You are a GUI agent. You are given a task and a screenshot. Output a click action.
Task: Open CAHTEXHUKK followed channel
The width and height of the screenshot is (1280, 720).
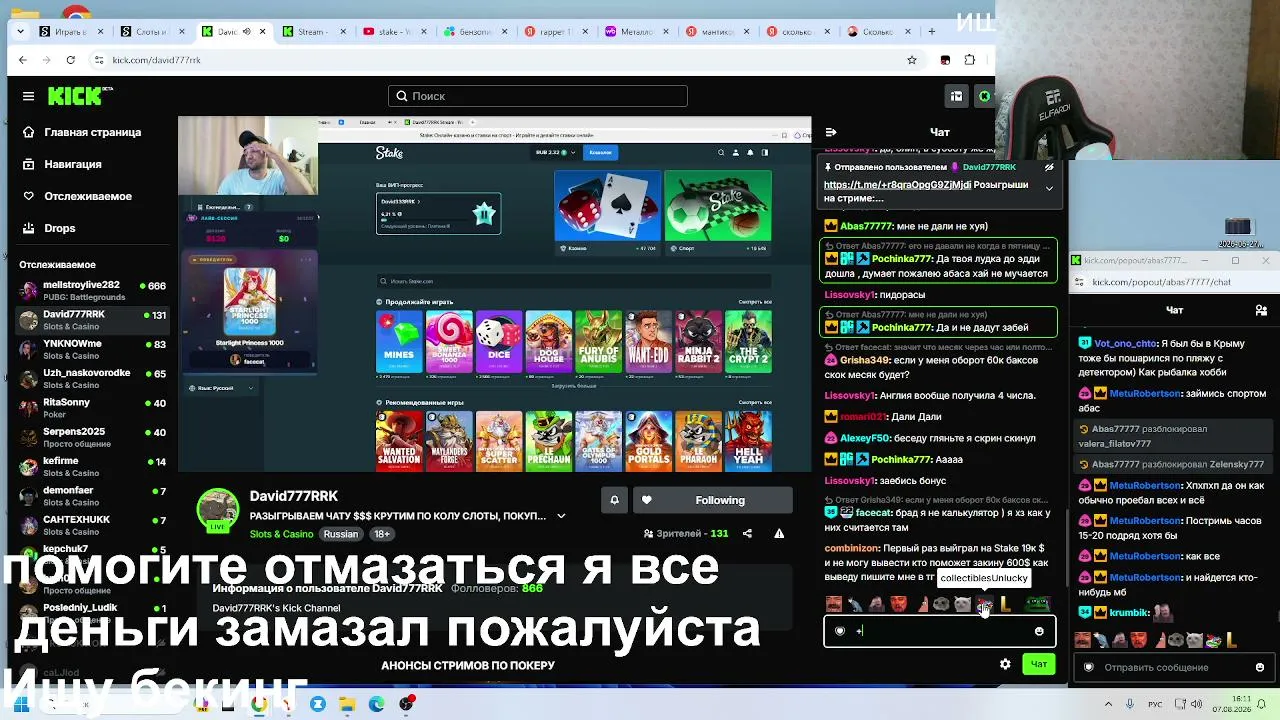tap(93, 525)
